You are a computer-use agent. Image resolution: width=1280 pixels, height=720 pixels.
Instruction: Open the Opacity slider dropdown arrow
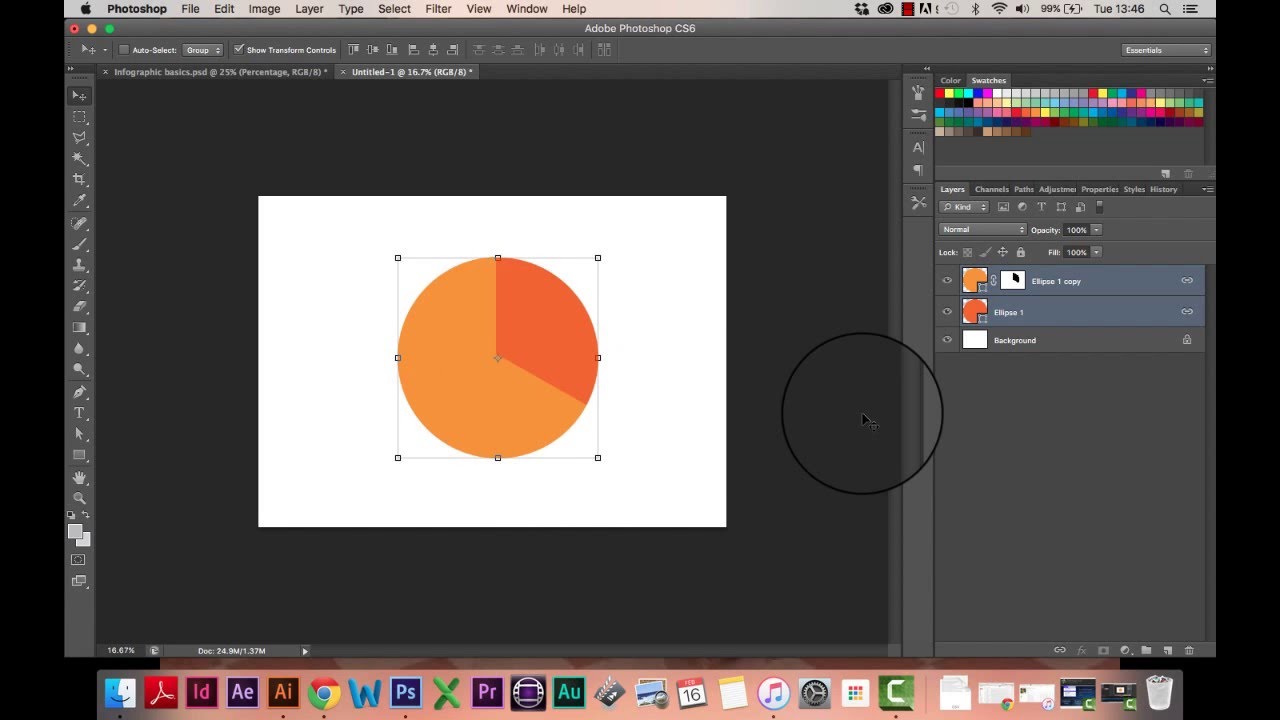tap(1096, 230)
